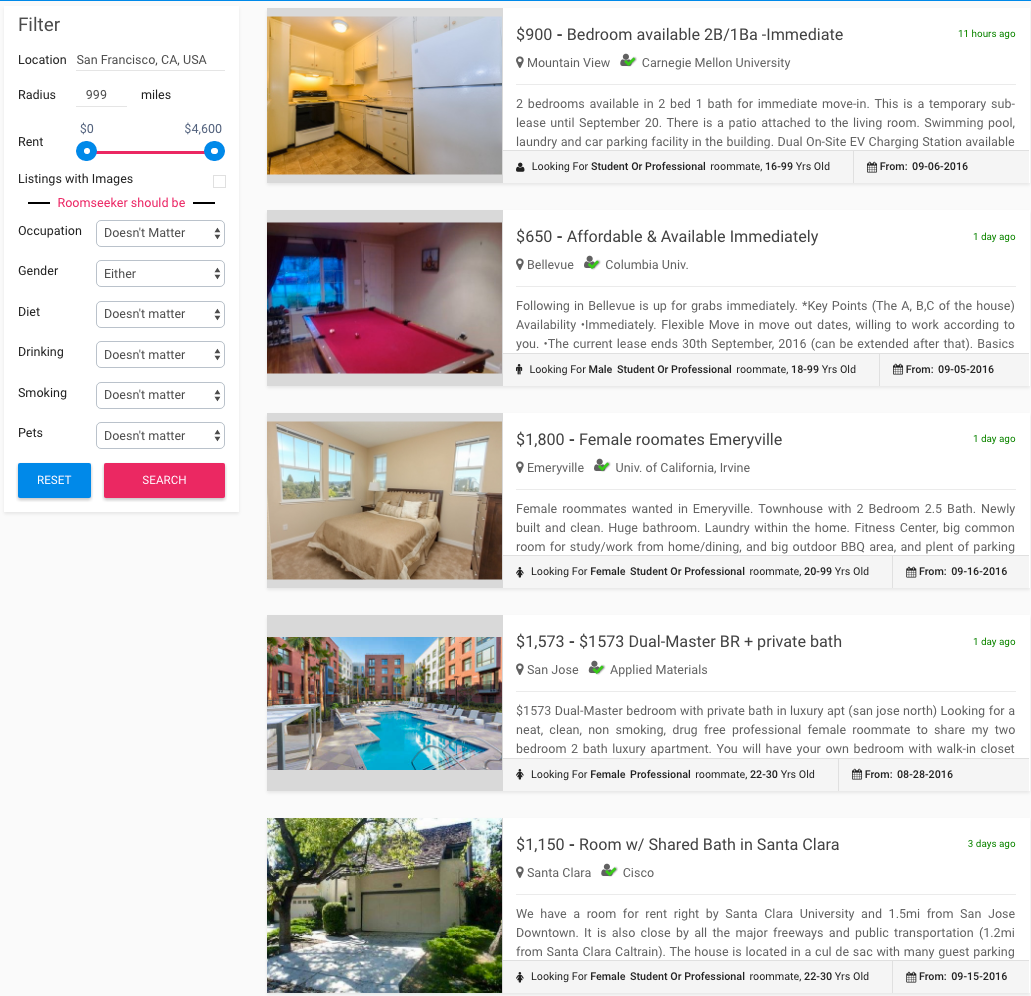
Task: Open the $1,800 Female roomates Emeryville listing title
Action: [x=649, y=439]
